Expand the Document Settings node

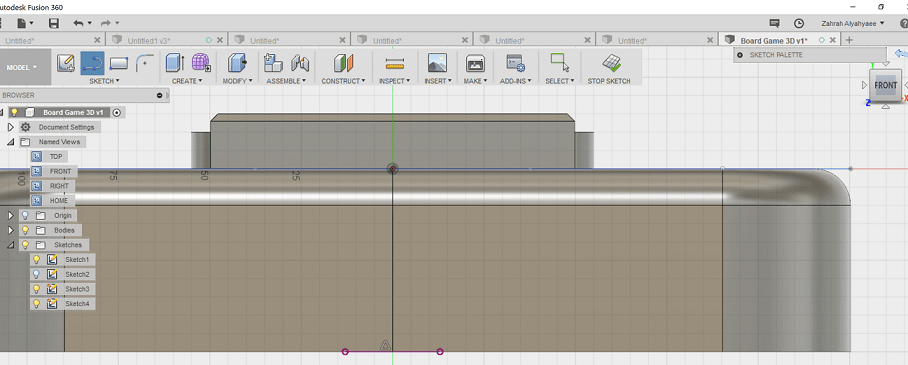(10, 127)
